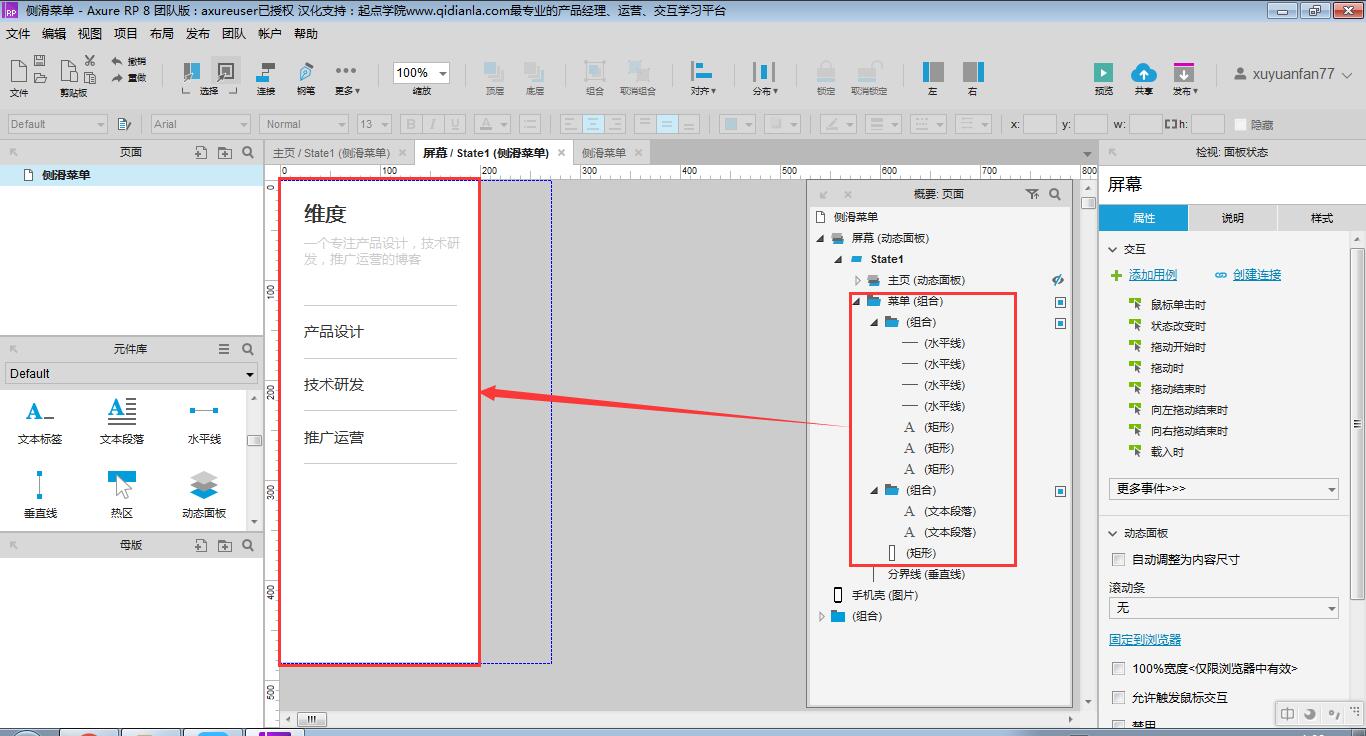Viewport: 1366px width, 736px height.
Task: Click the new file icon (文件)
Action: coord(19,70)
